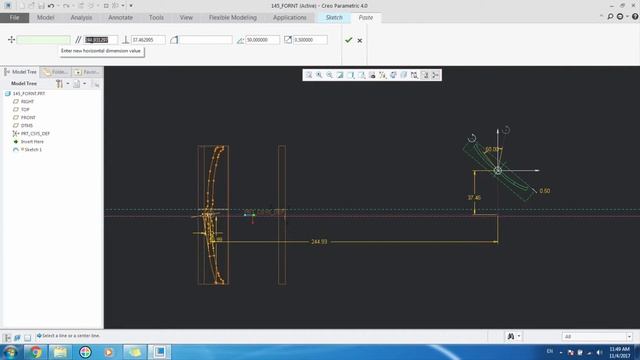Click the New file icon in quick access toolbar
The height and width of the screenshot is (360, 640).
pos(22,6)
